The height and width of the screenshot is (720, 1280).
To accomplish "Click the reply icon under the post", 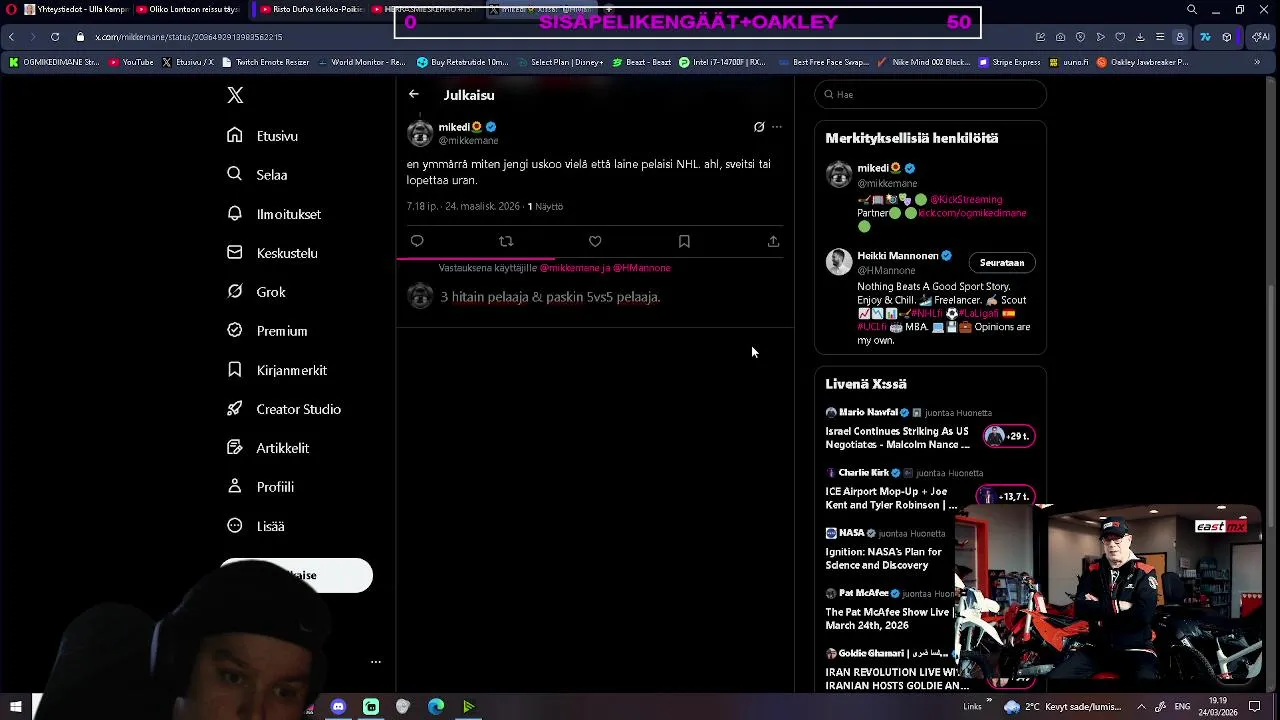I will tap(417, 241).
